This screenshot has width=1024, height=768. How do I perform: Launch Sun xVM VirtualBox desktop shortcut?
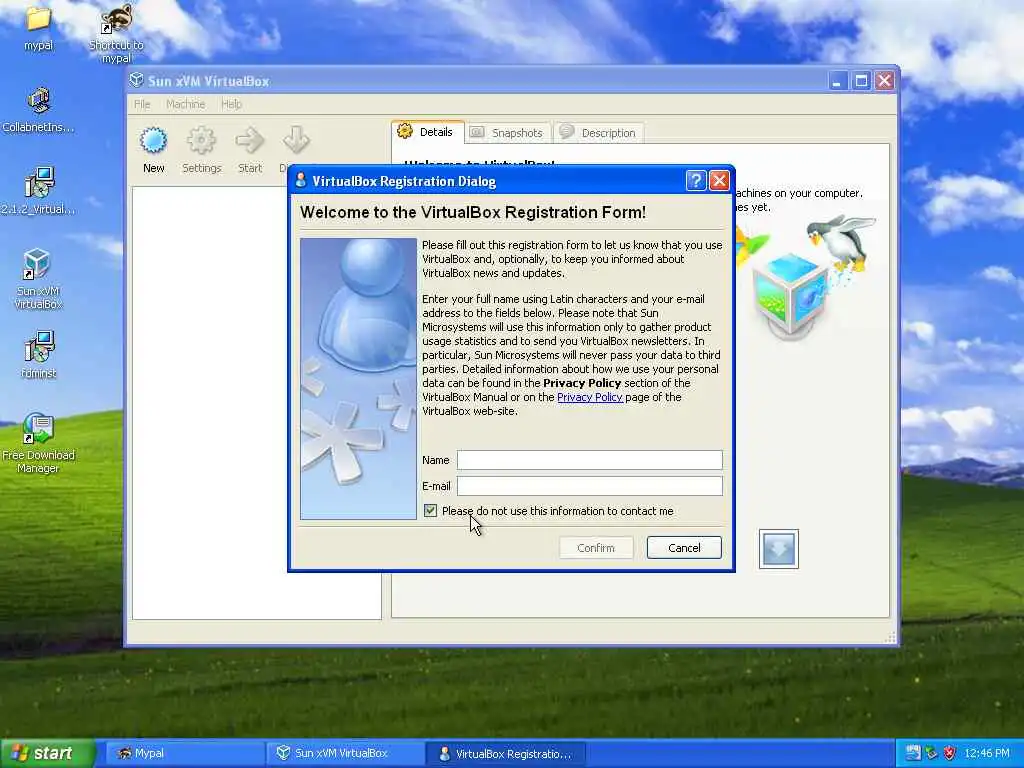point(38,279)
